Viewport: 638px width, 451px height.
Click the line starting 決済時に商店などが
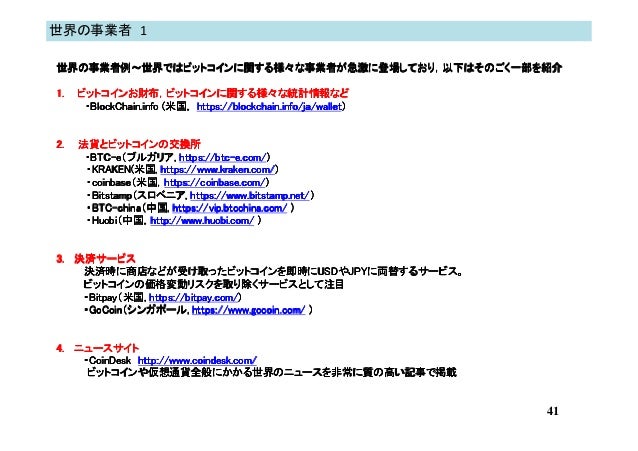click(x=273, y=271)
